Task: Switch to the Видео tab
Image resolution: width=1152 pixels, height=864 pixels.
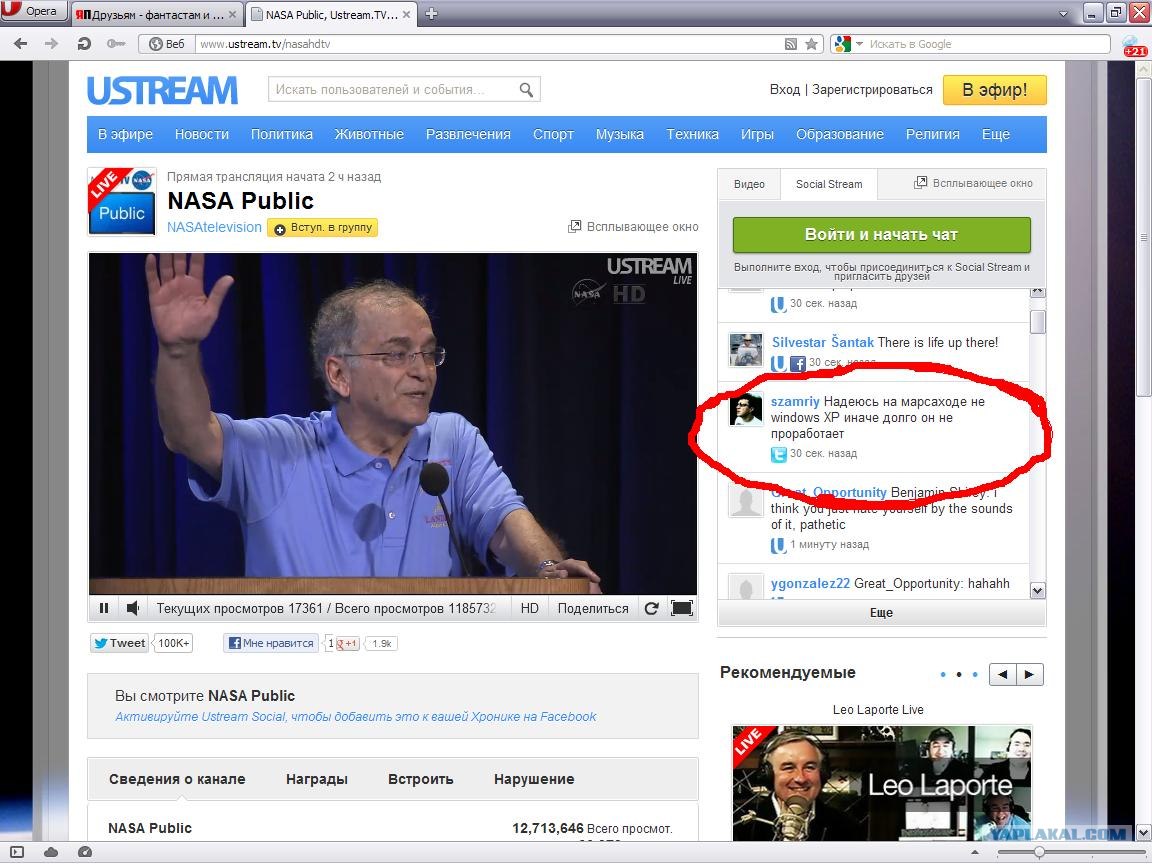Action: [x=749, y=184]
